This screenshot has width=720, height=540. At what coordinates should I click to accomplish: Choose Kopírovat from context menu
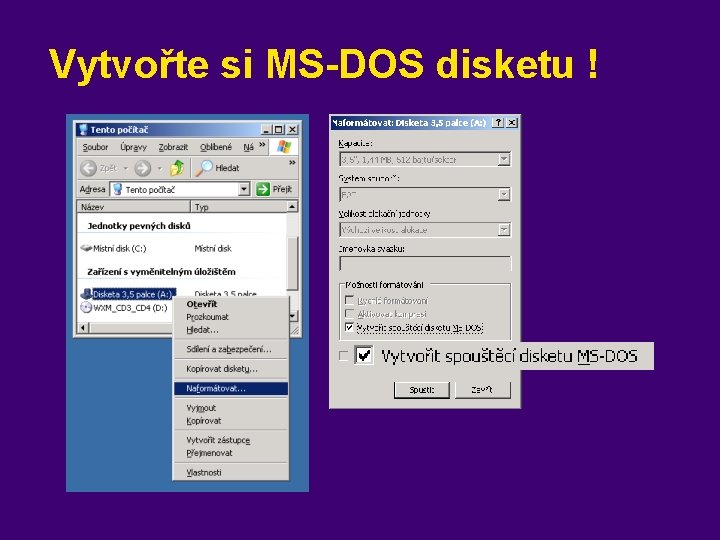(231, 421)
